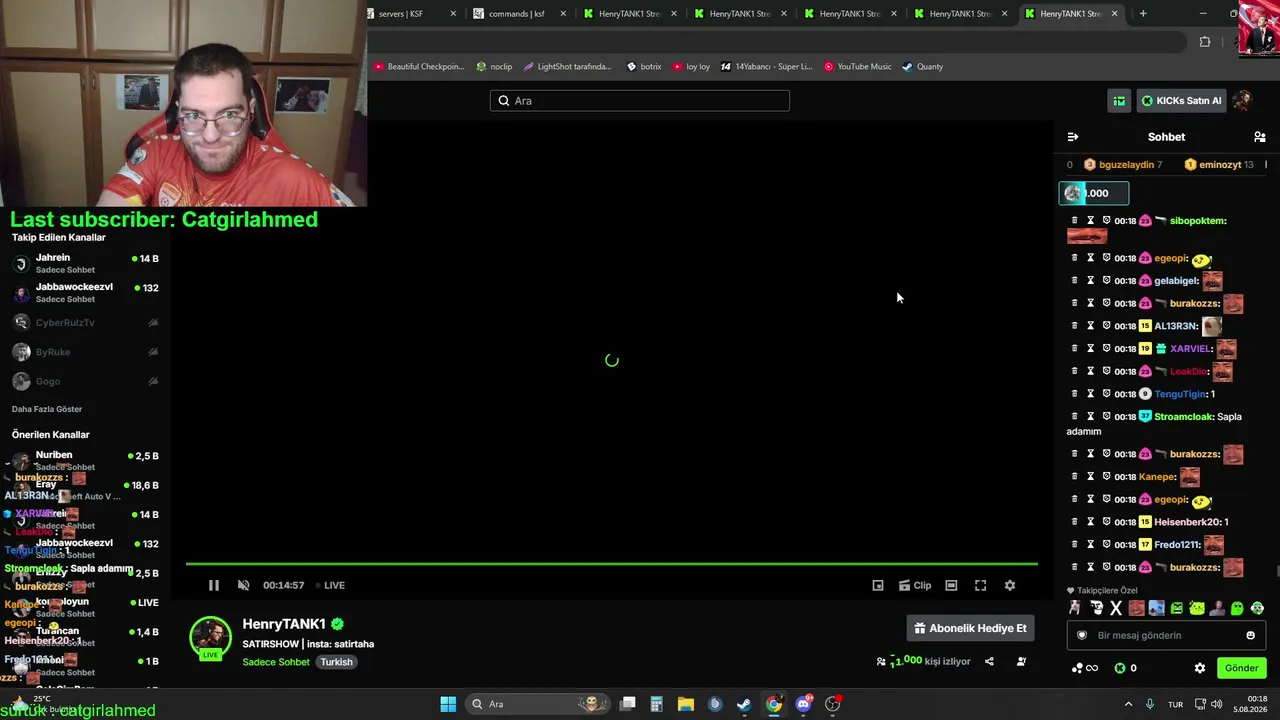1280x720 pixels.
Task: Open Steam from the taskbar
Action: click(x=744, y=704)
